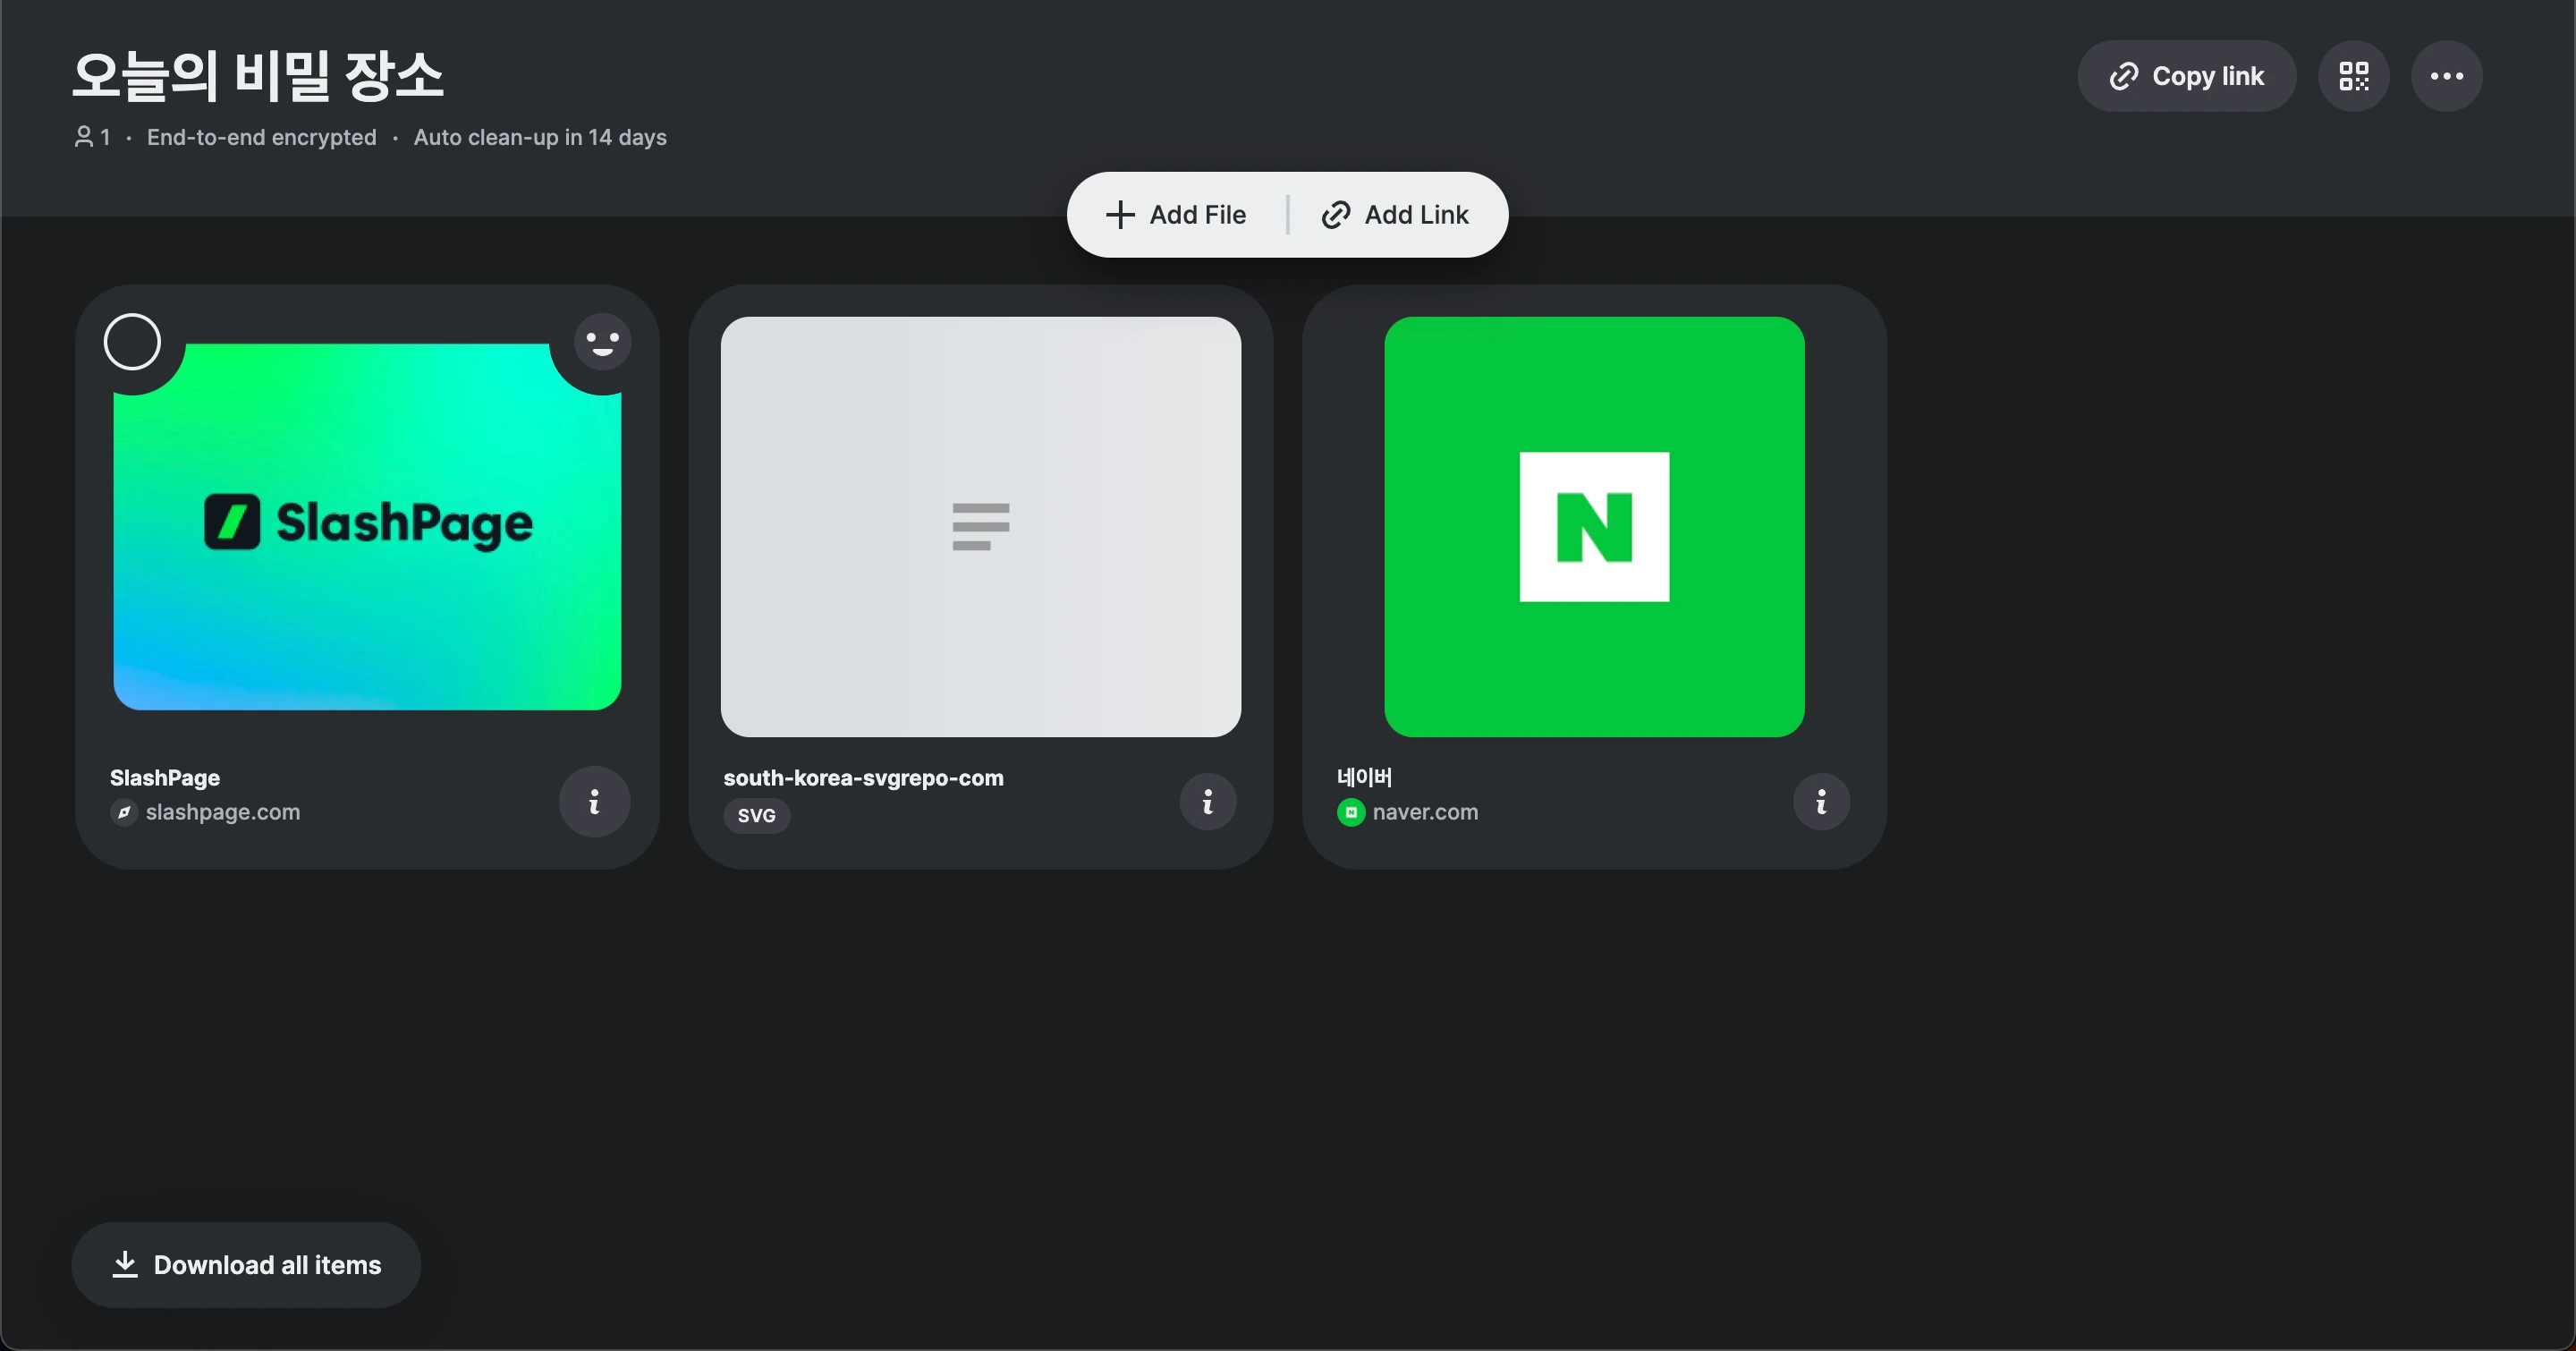2576x1351 pixels.
Task: Open the SlashPage preview thumbnail
Action: 367,527
